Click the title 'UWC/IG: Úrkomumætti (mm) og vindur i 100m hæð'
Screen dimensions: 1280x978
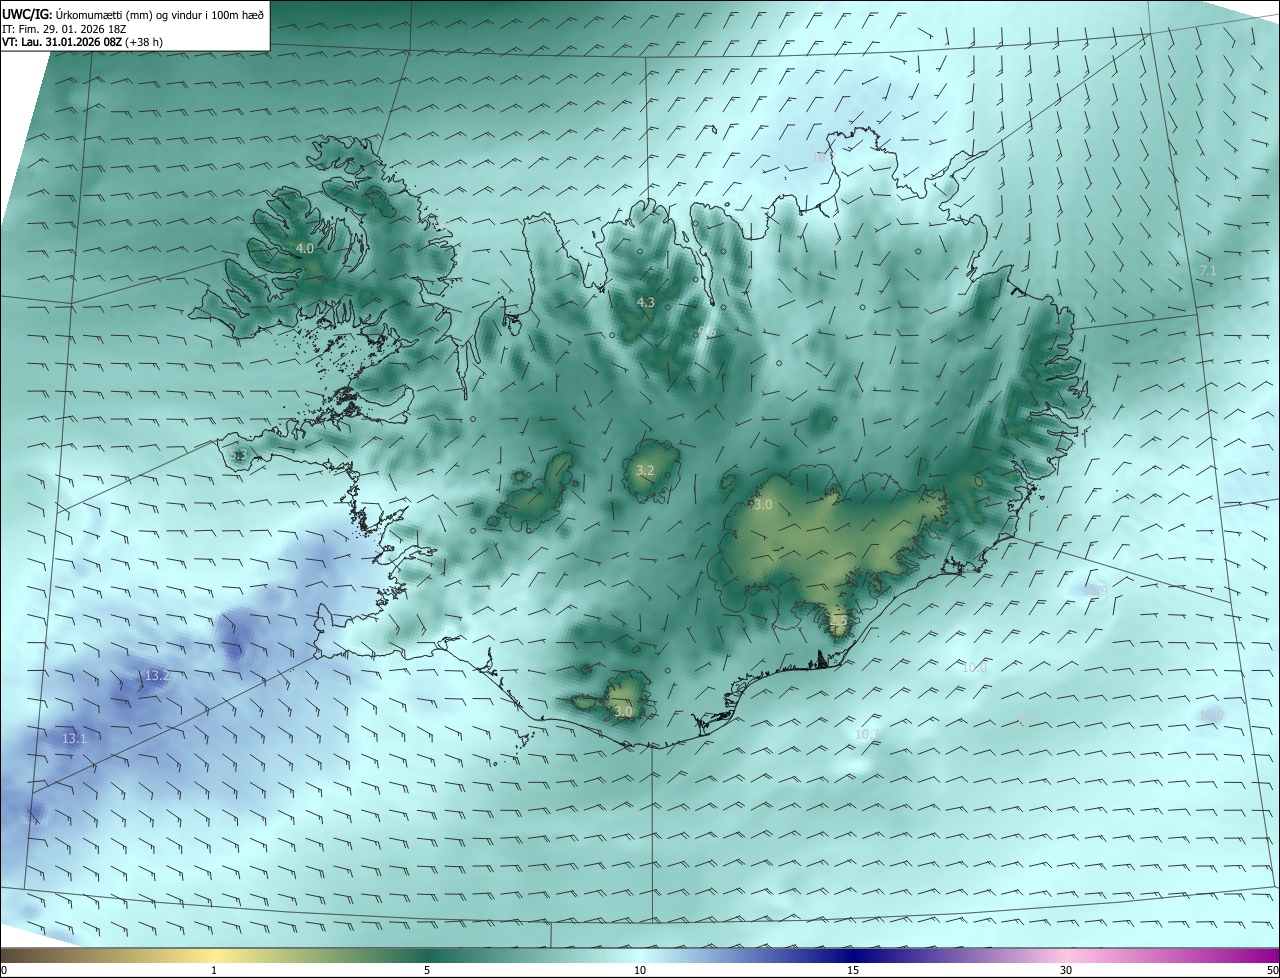click(x=132, y=13)
